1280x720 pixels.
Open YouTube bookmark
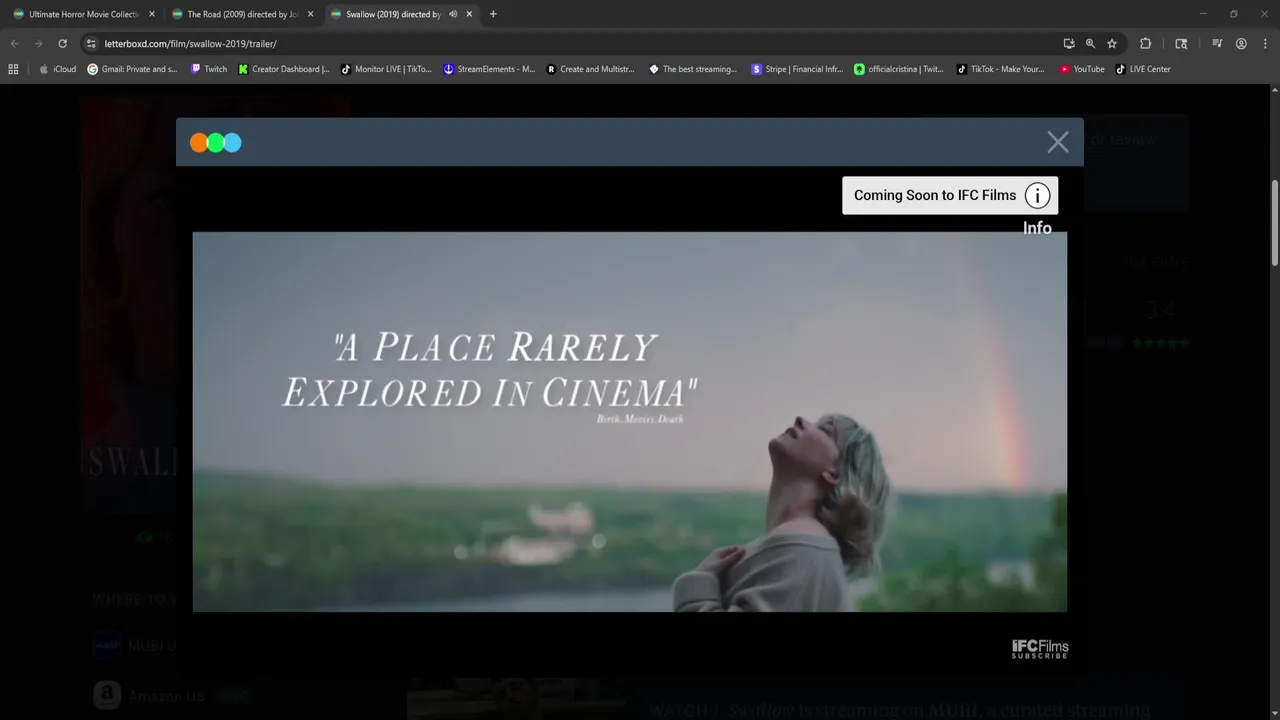click(1081, 69)
